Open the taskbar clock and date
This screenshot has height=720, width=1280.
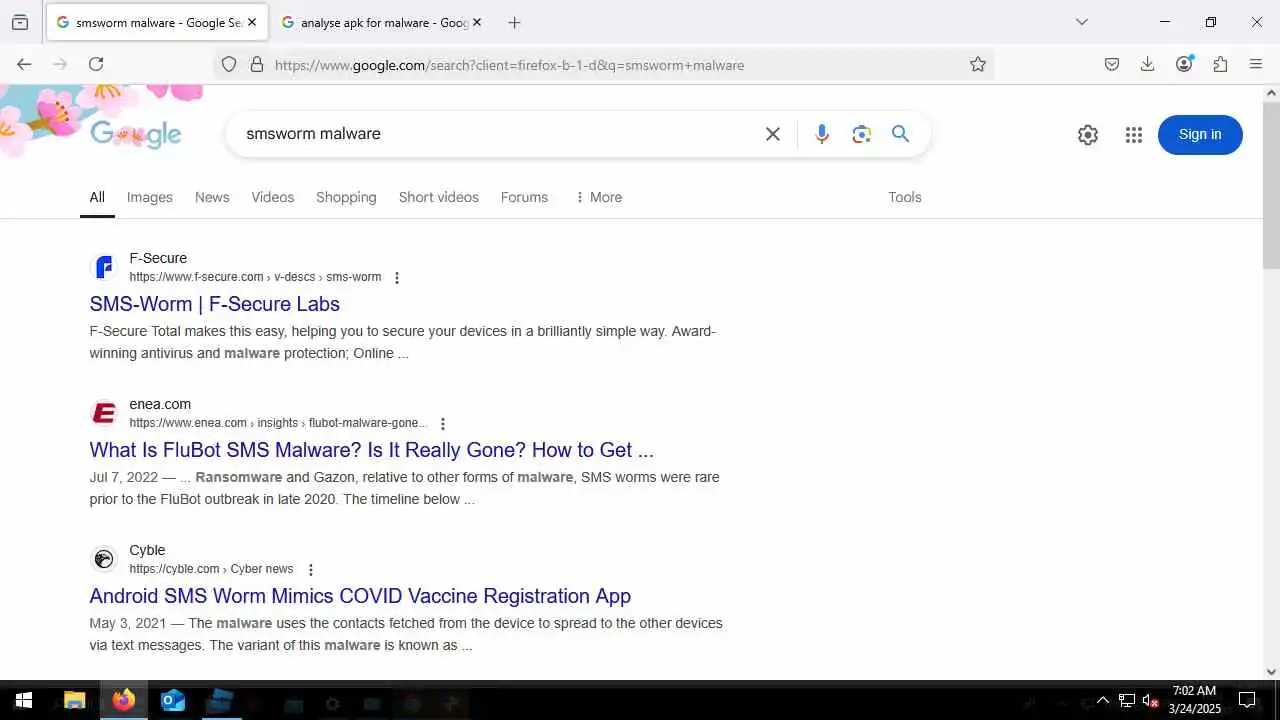click(1194, 700)
